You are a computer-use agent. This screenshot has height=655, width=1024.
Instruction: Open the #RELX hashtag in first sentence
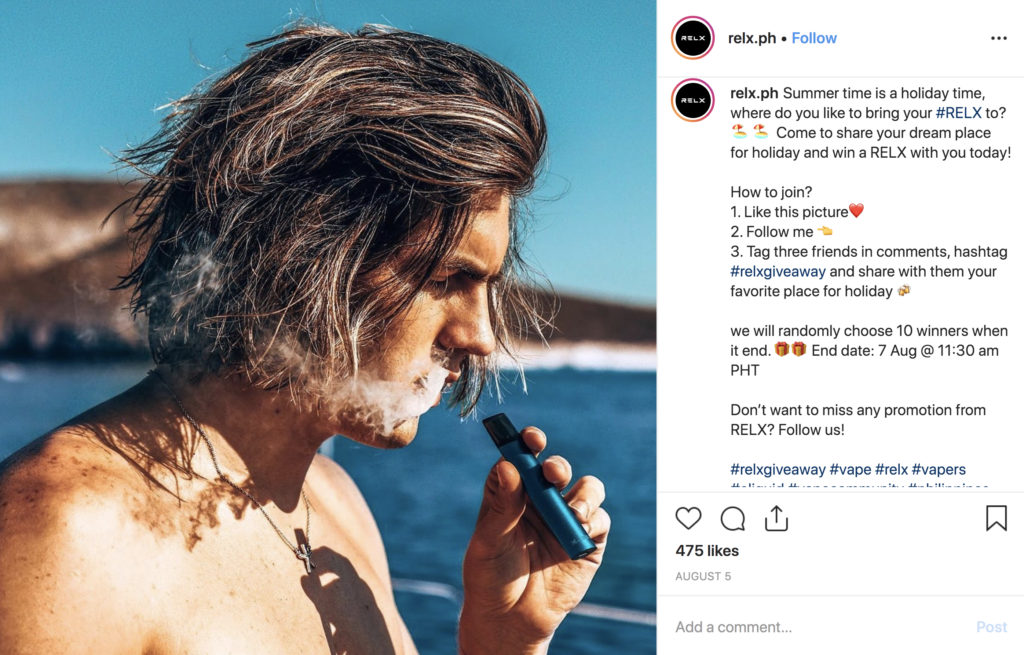958,113
